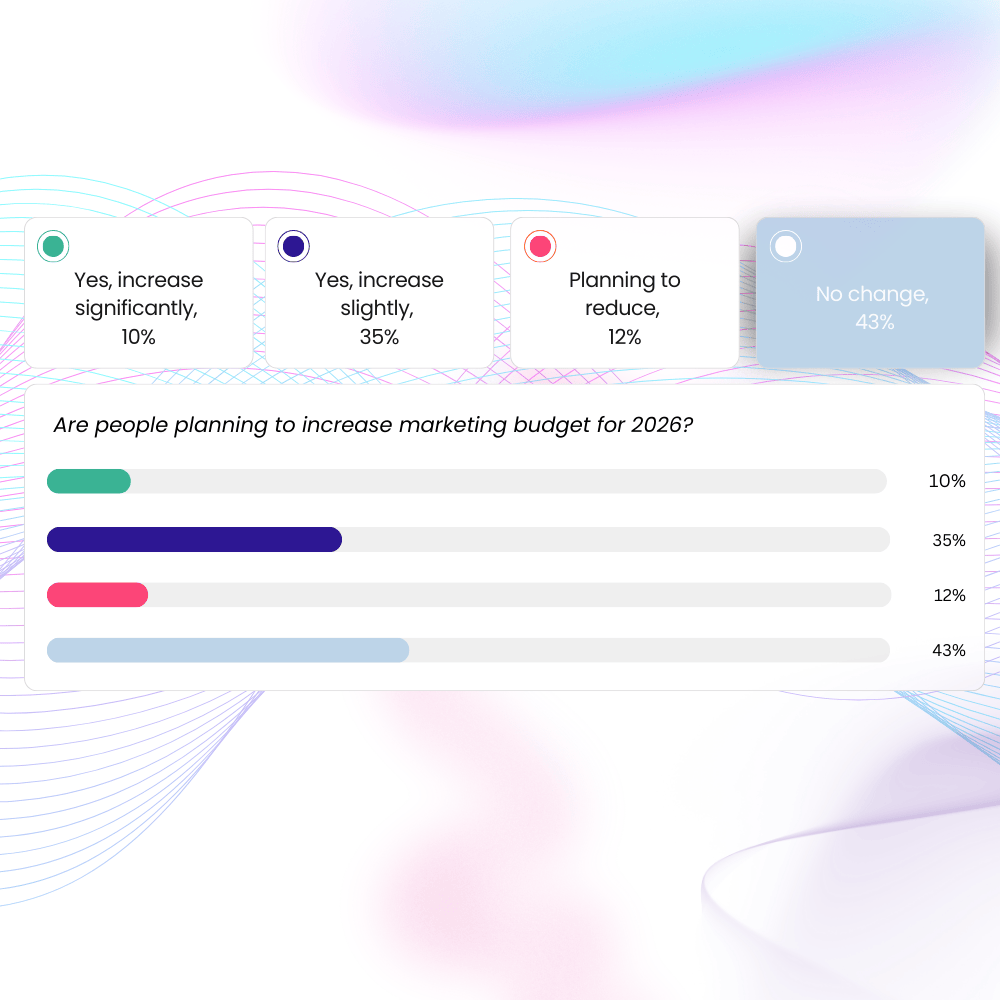Click the light blue 43% progress bar fill
This screenshot has height=1000, width=1000.
click(228, 650)
